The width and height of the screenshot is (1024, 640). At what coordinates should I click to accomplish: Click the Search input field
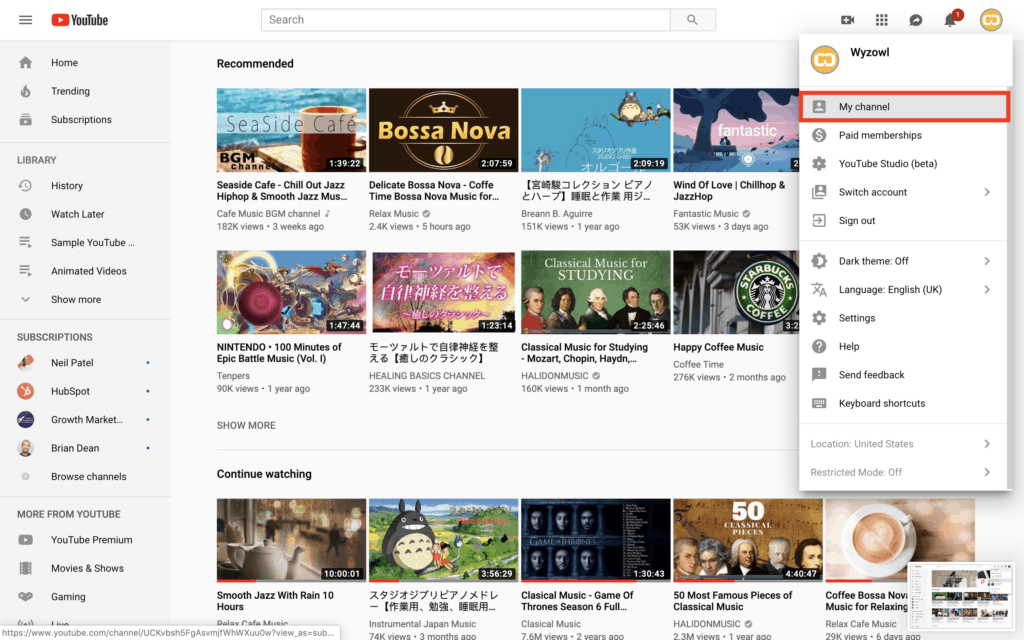(466, 20)
